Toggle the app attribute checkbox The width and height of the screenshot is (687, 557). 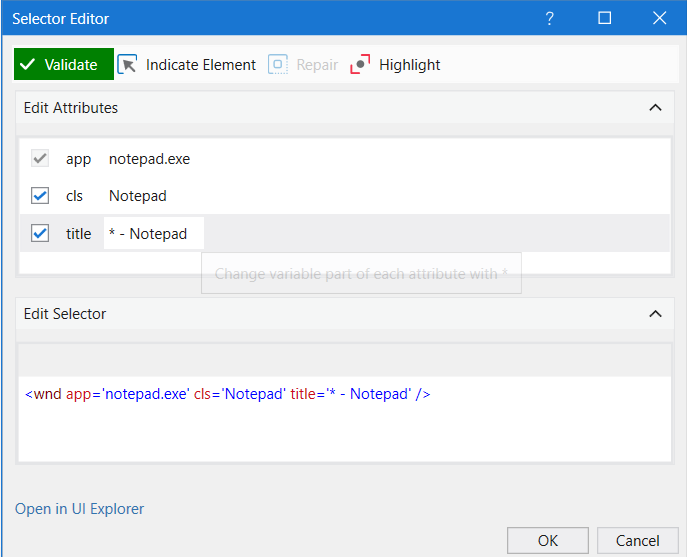pyautogui.click(x=40, y=159)
